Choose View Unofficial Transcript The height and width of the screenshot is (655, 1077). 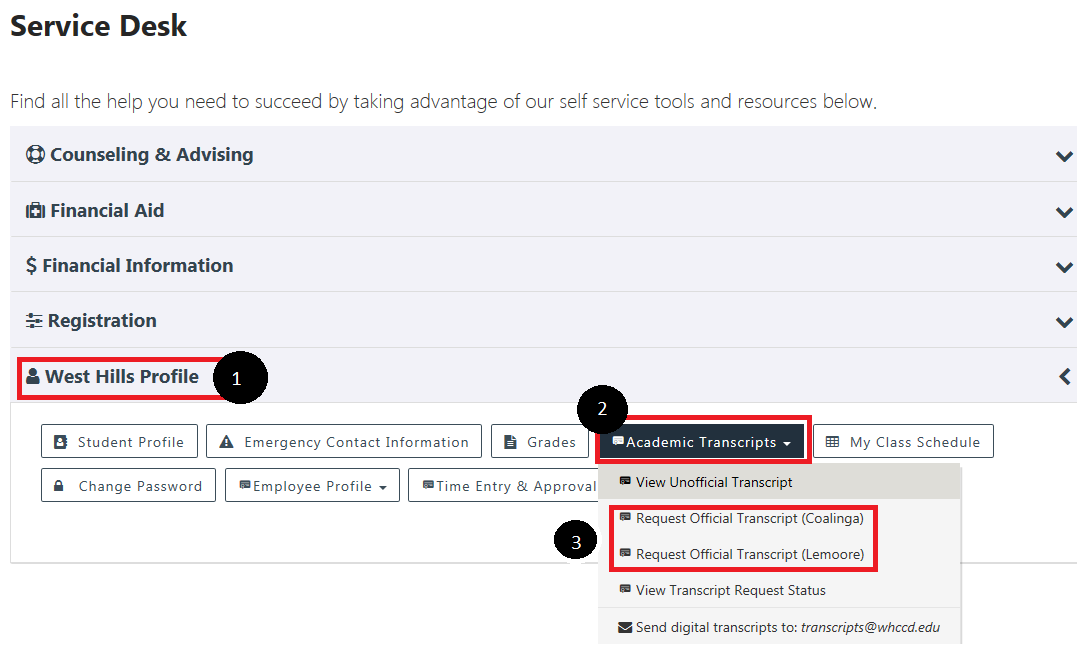click(x=780, y=482)
